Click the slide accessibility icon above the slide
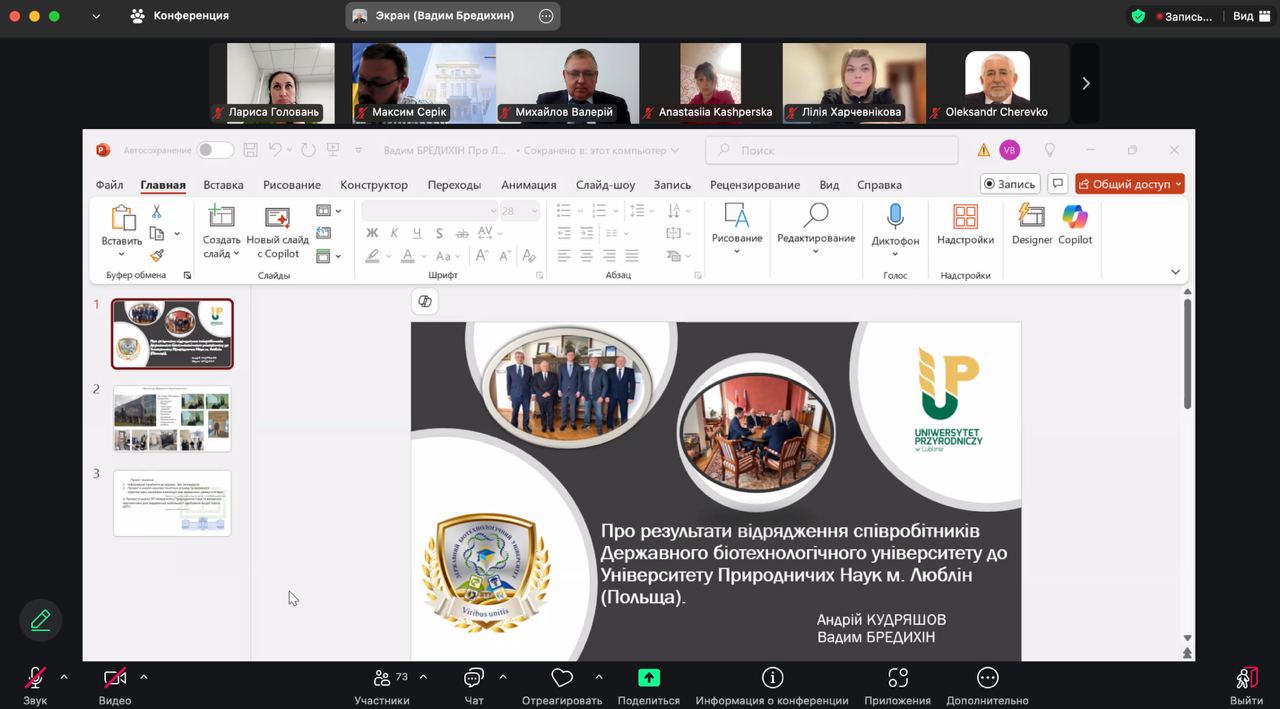 click(x=425, y=301)
